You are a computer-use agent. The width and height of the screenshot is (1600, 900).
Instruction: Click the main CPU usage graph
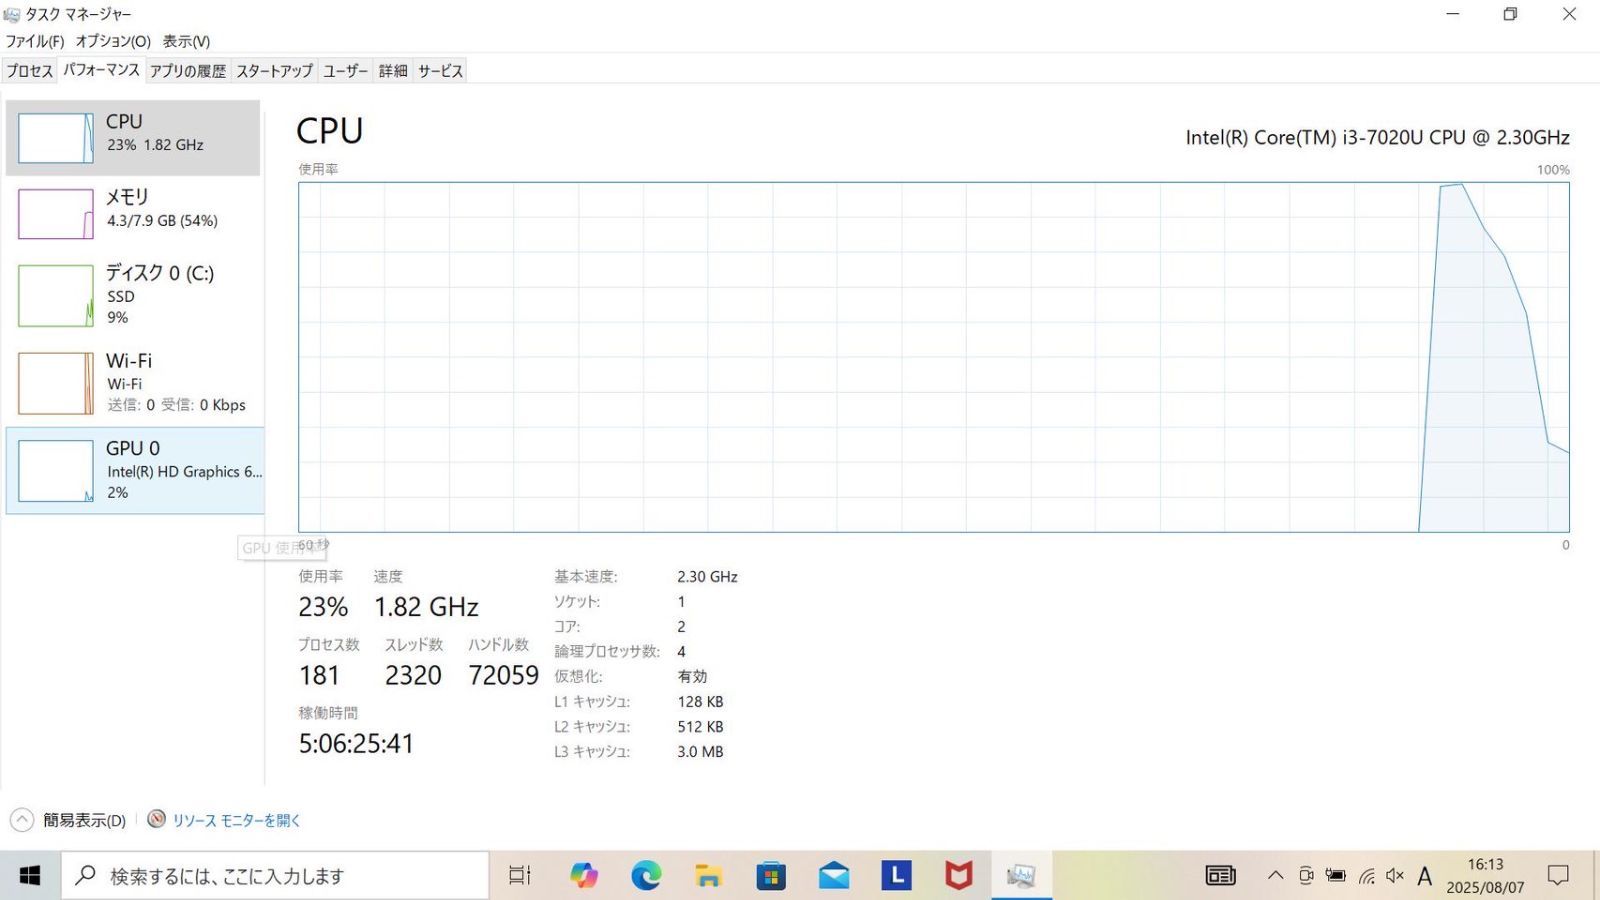tap(934, 357)
